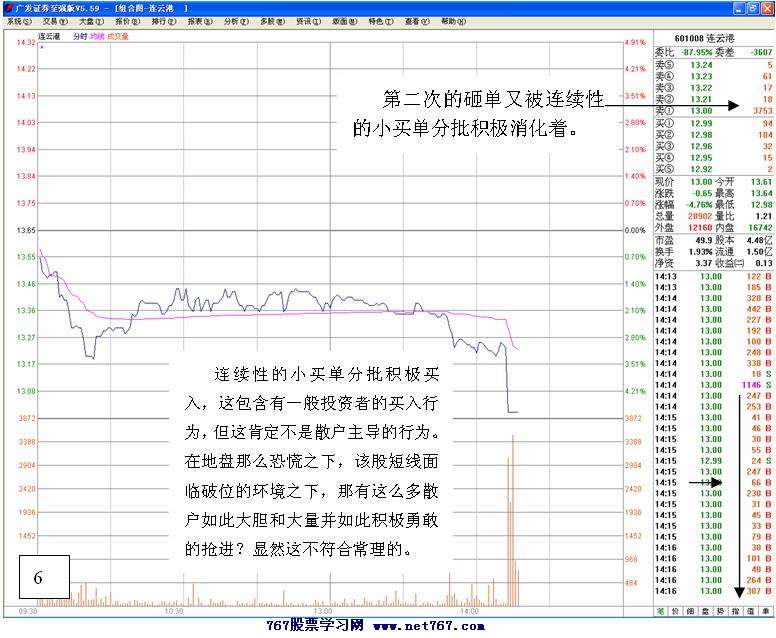This screenshot has height=638, width=776.
Task: Toggle the 成交量 volume label
Action: (x=117, y=36)
